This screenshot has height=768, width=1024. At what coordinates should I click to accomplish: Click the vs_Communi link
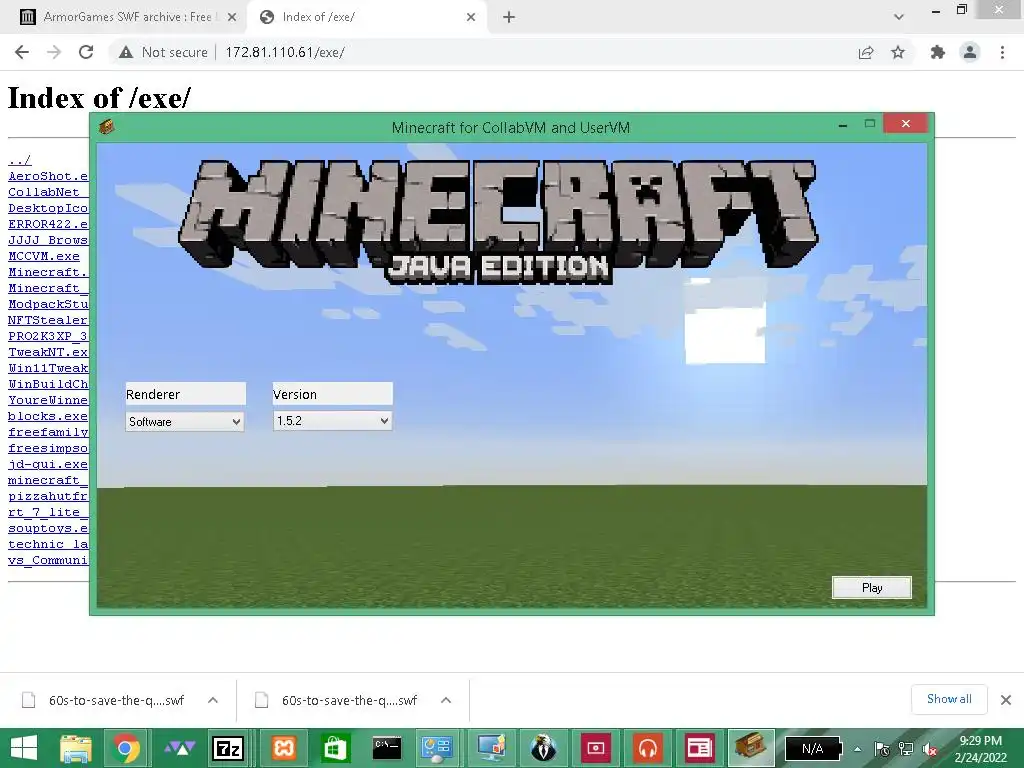pos(48,560)
